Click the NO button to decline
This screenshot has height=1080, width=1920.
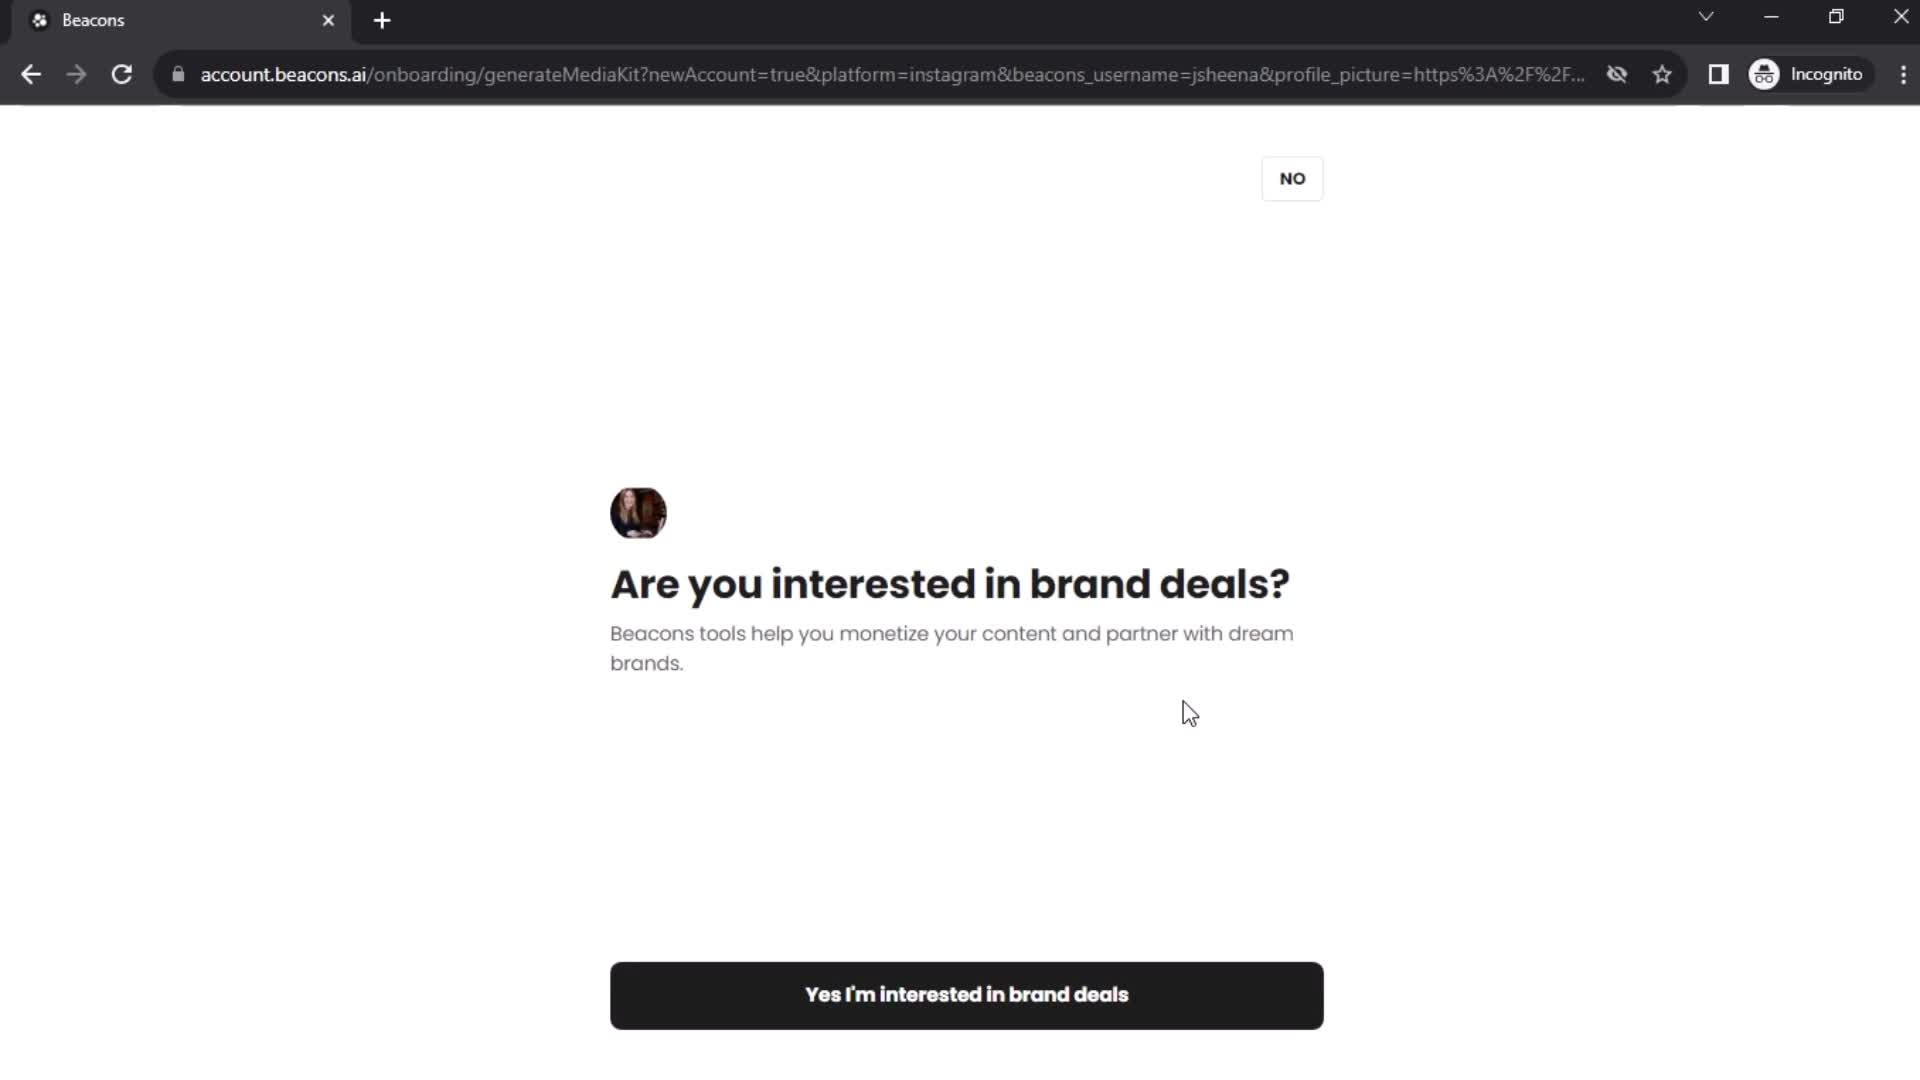(1292, 178)
